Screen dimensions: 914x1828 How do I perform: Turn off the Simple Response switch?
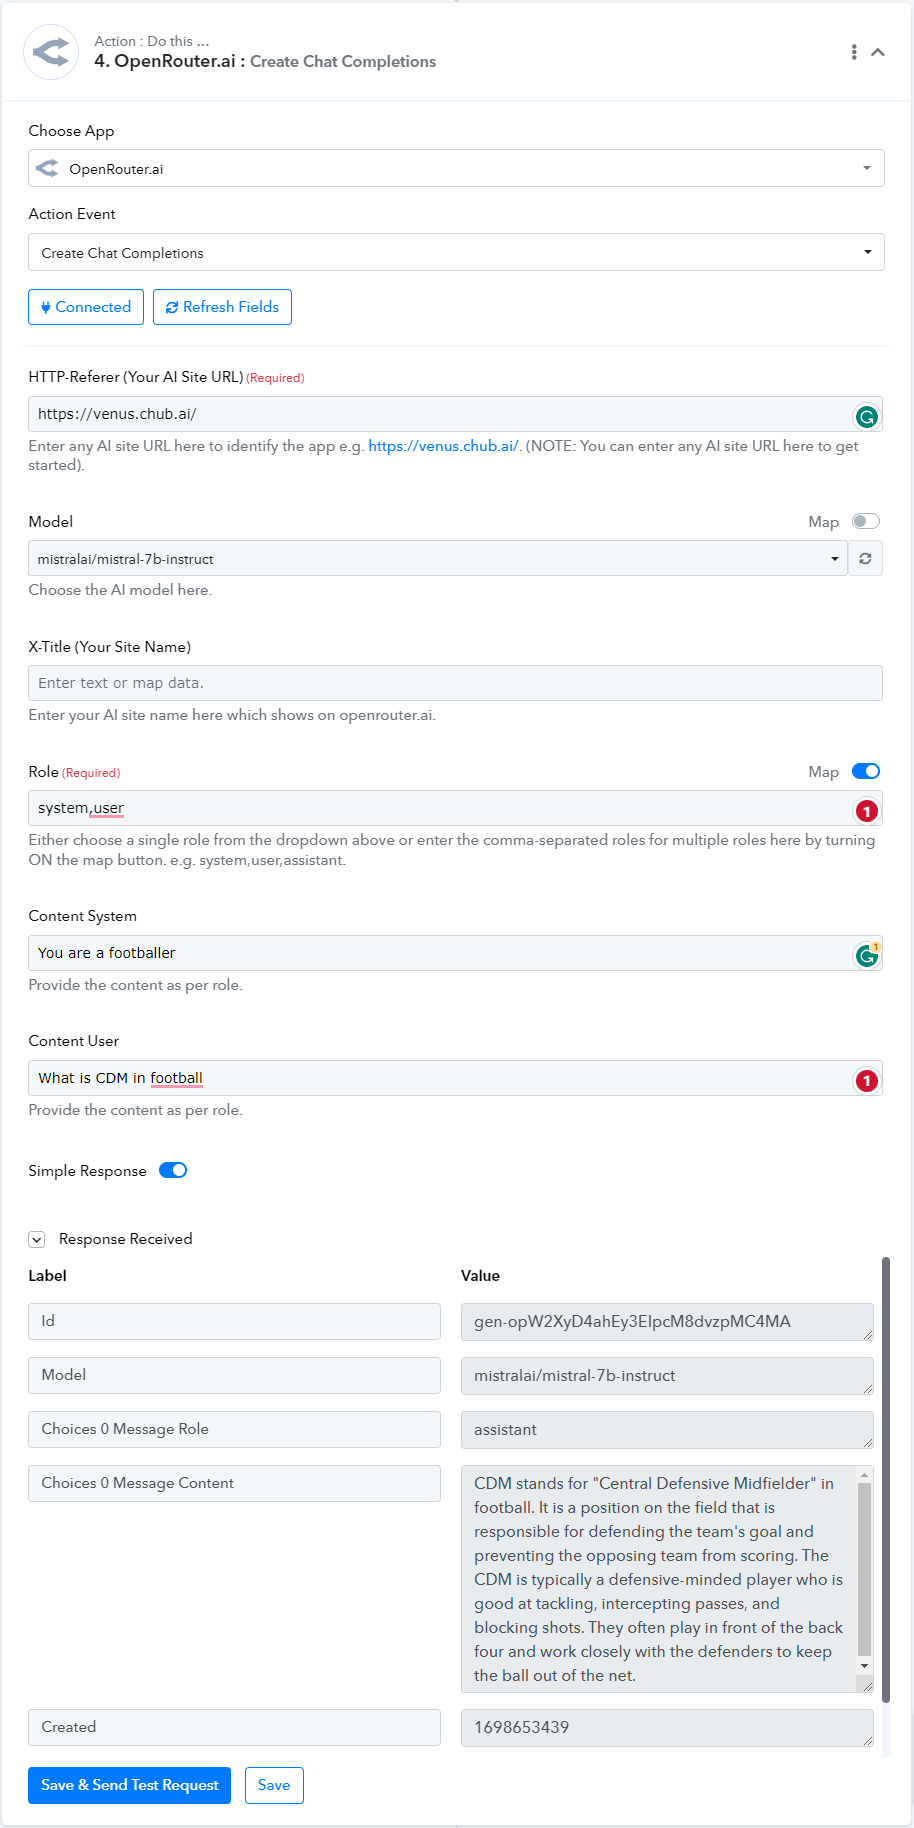(x=173, y=1171)
